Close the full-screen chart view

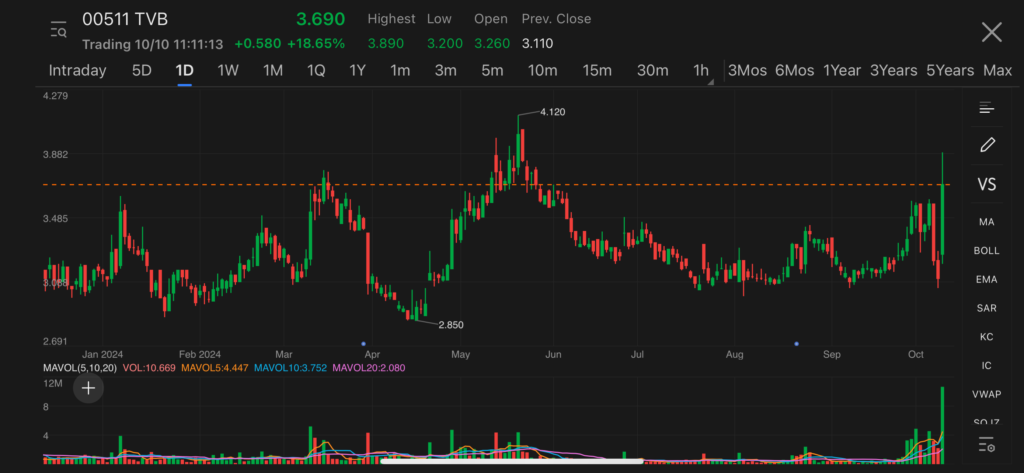coord(991,32)
